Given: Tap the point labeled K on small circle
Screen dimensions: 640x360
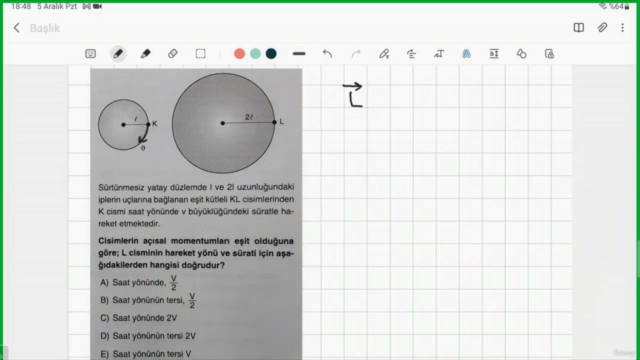Looking at the screenshot, I should [x=148, y=124].
